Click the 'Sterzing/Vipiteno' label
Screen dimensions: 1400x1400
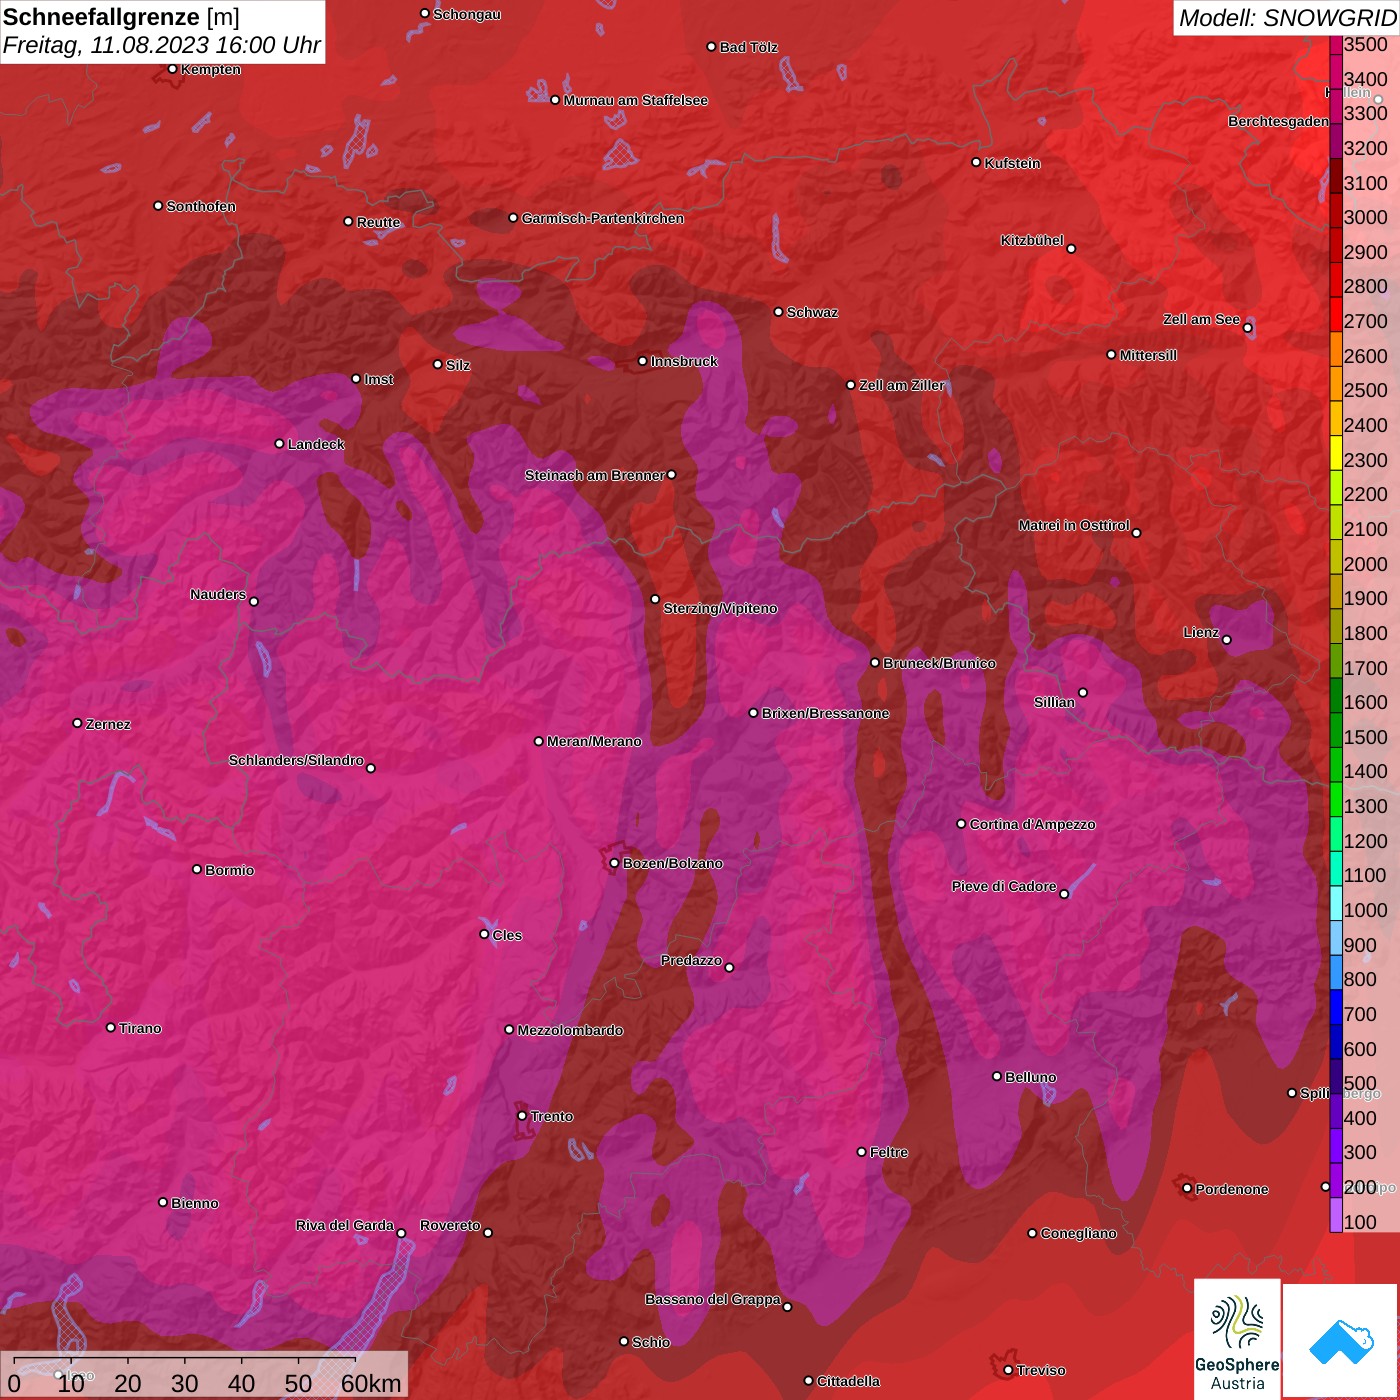[x=720, y=608]
